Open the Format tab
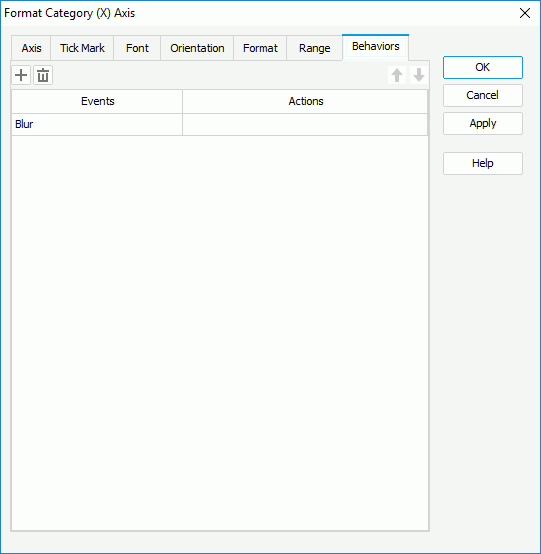 pyautogui.click(x=260, y=48)
